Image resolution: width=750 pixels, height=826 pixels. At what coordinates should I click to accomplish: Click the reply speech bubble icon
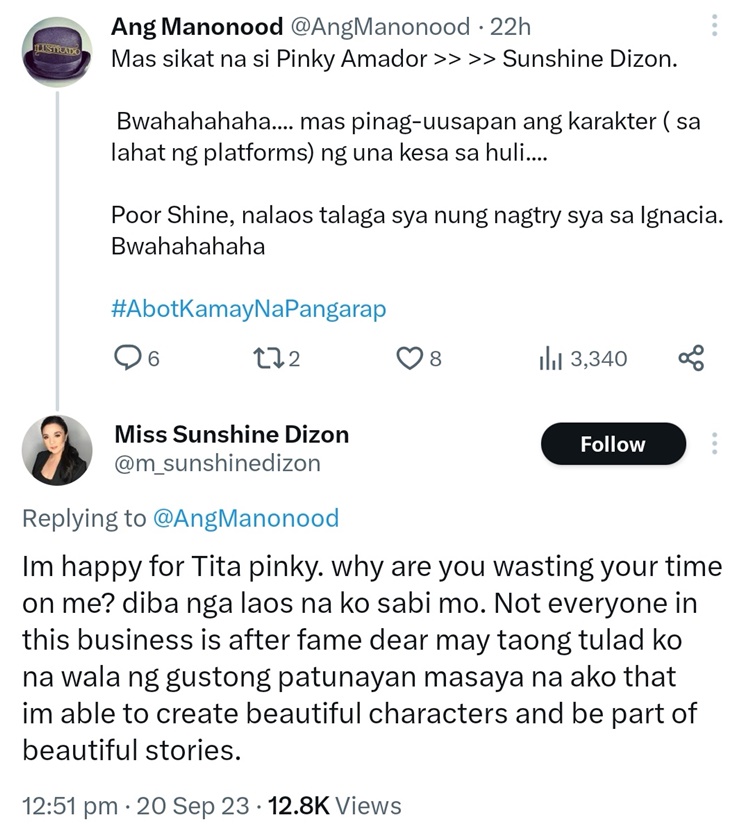point(128,358)
